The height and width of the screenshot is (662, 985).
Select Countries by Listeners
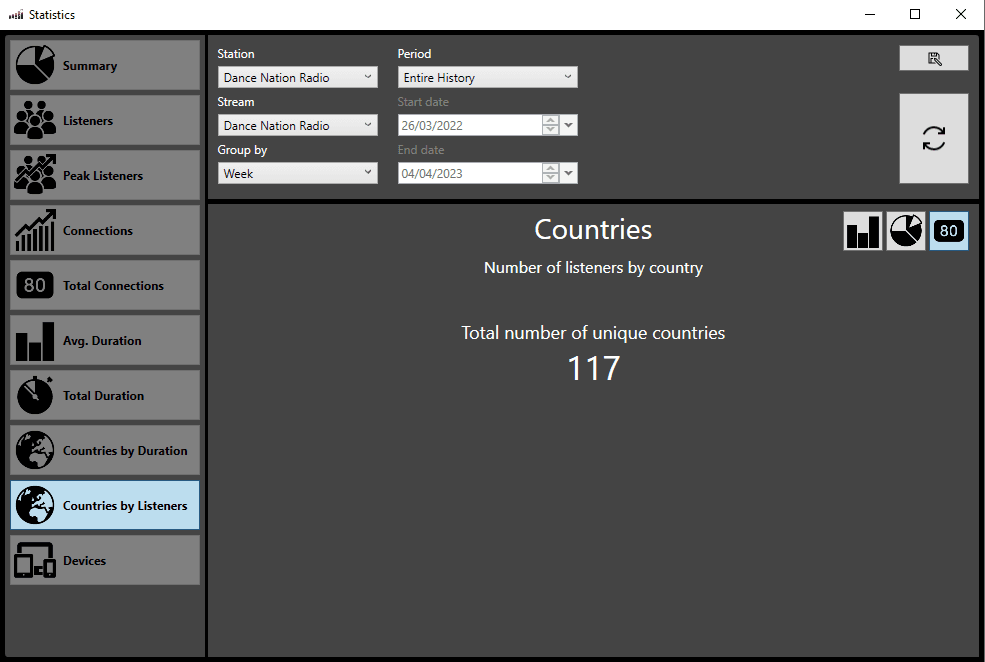click(x=105, y=505)
